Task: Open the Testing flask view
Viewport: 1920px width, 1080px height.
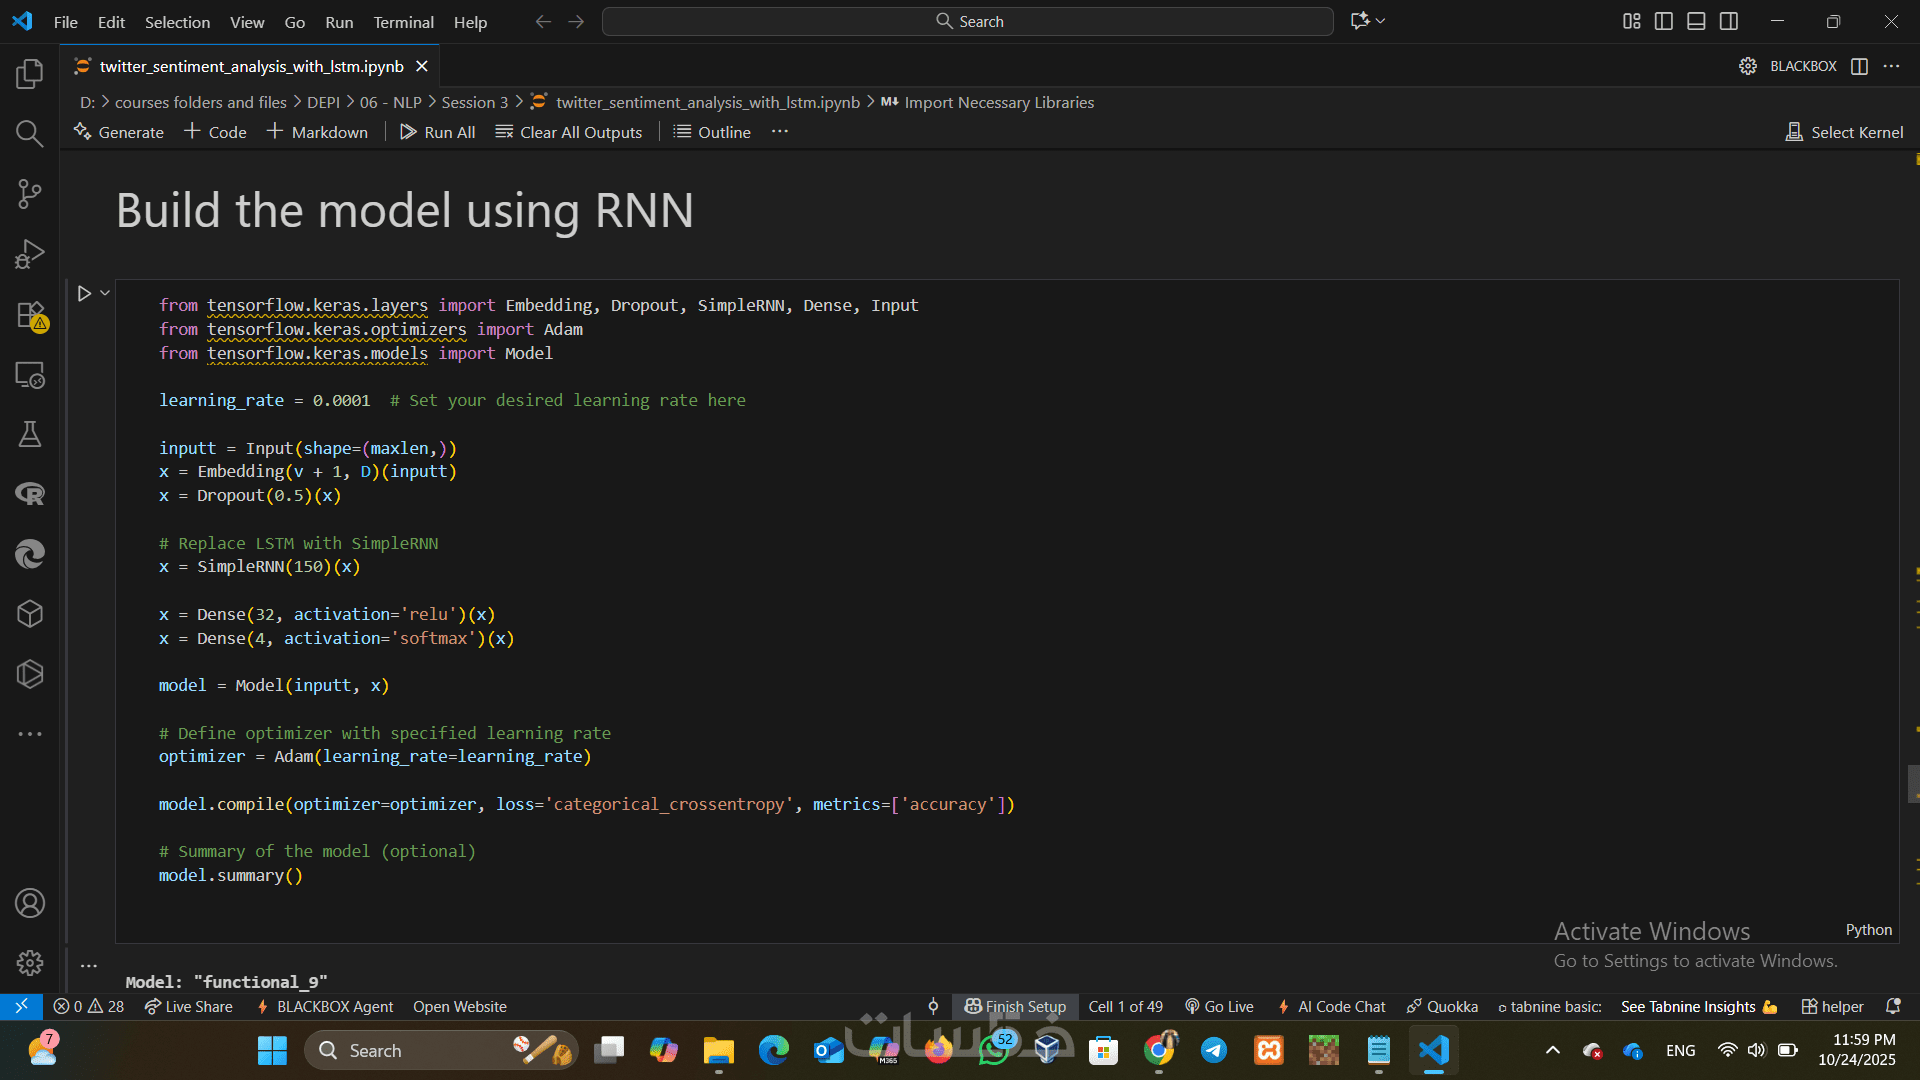Action: (30, 434)
